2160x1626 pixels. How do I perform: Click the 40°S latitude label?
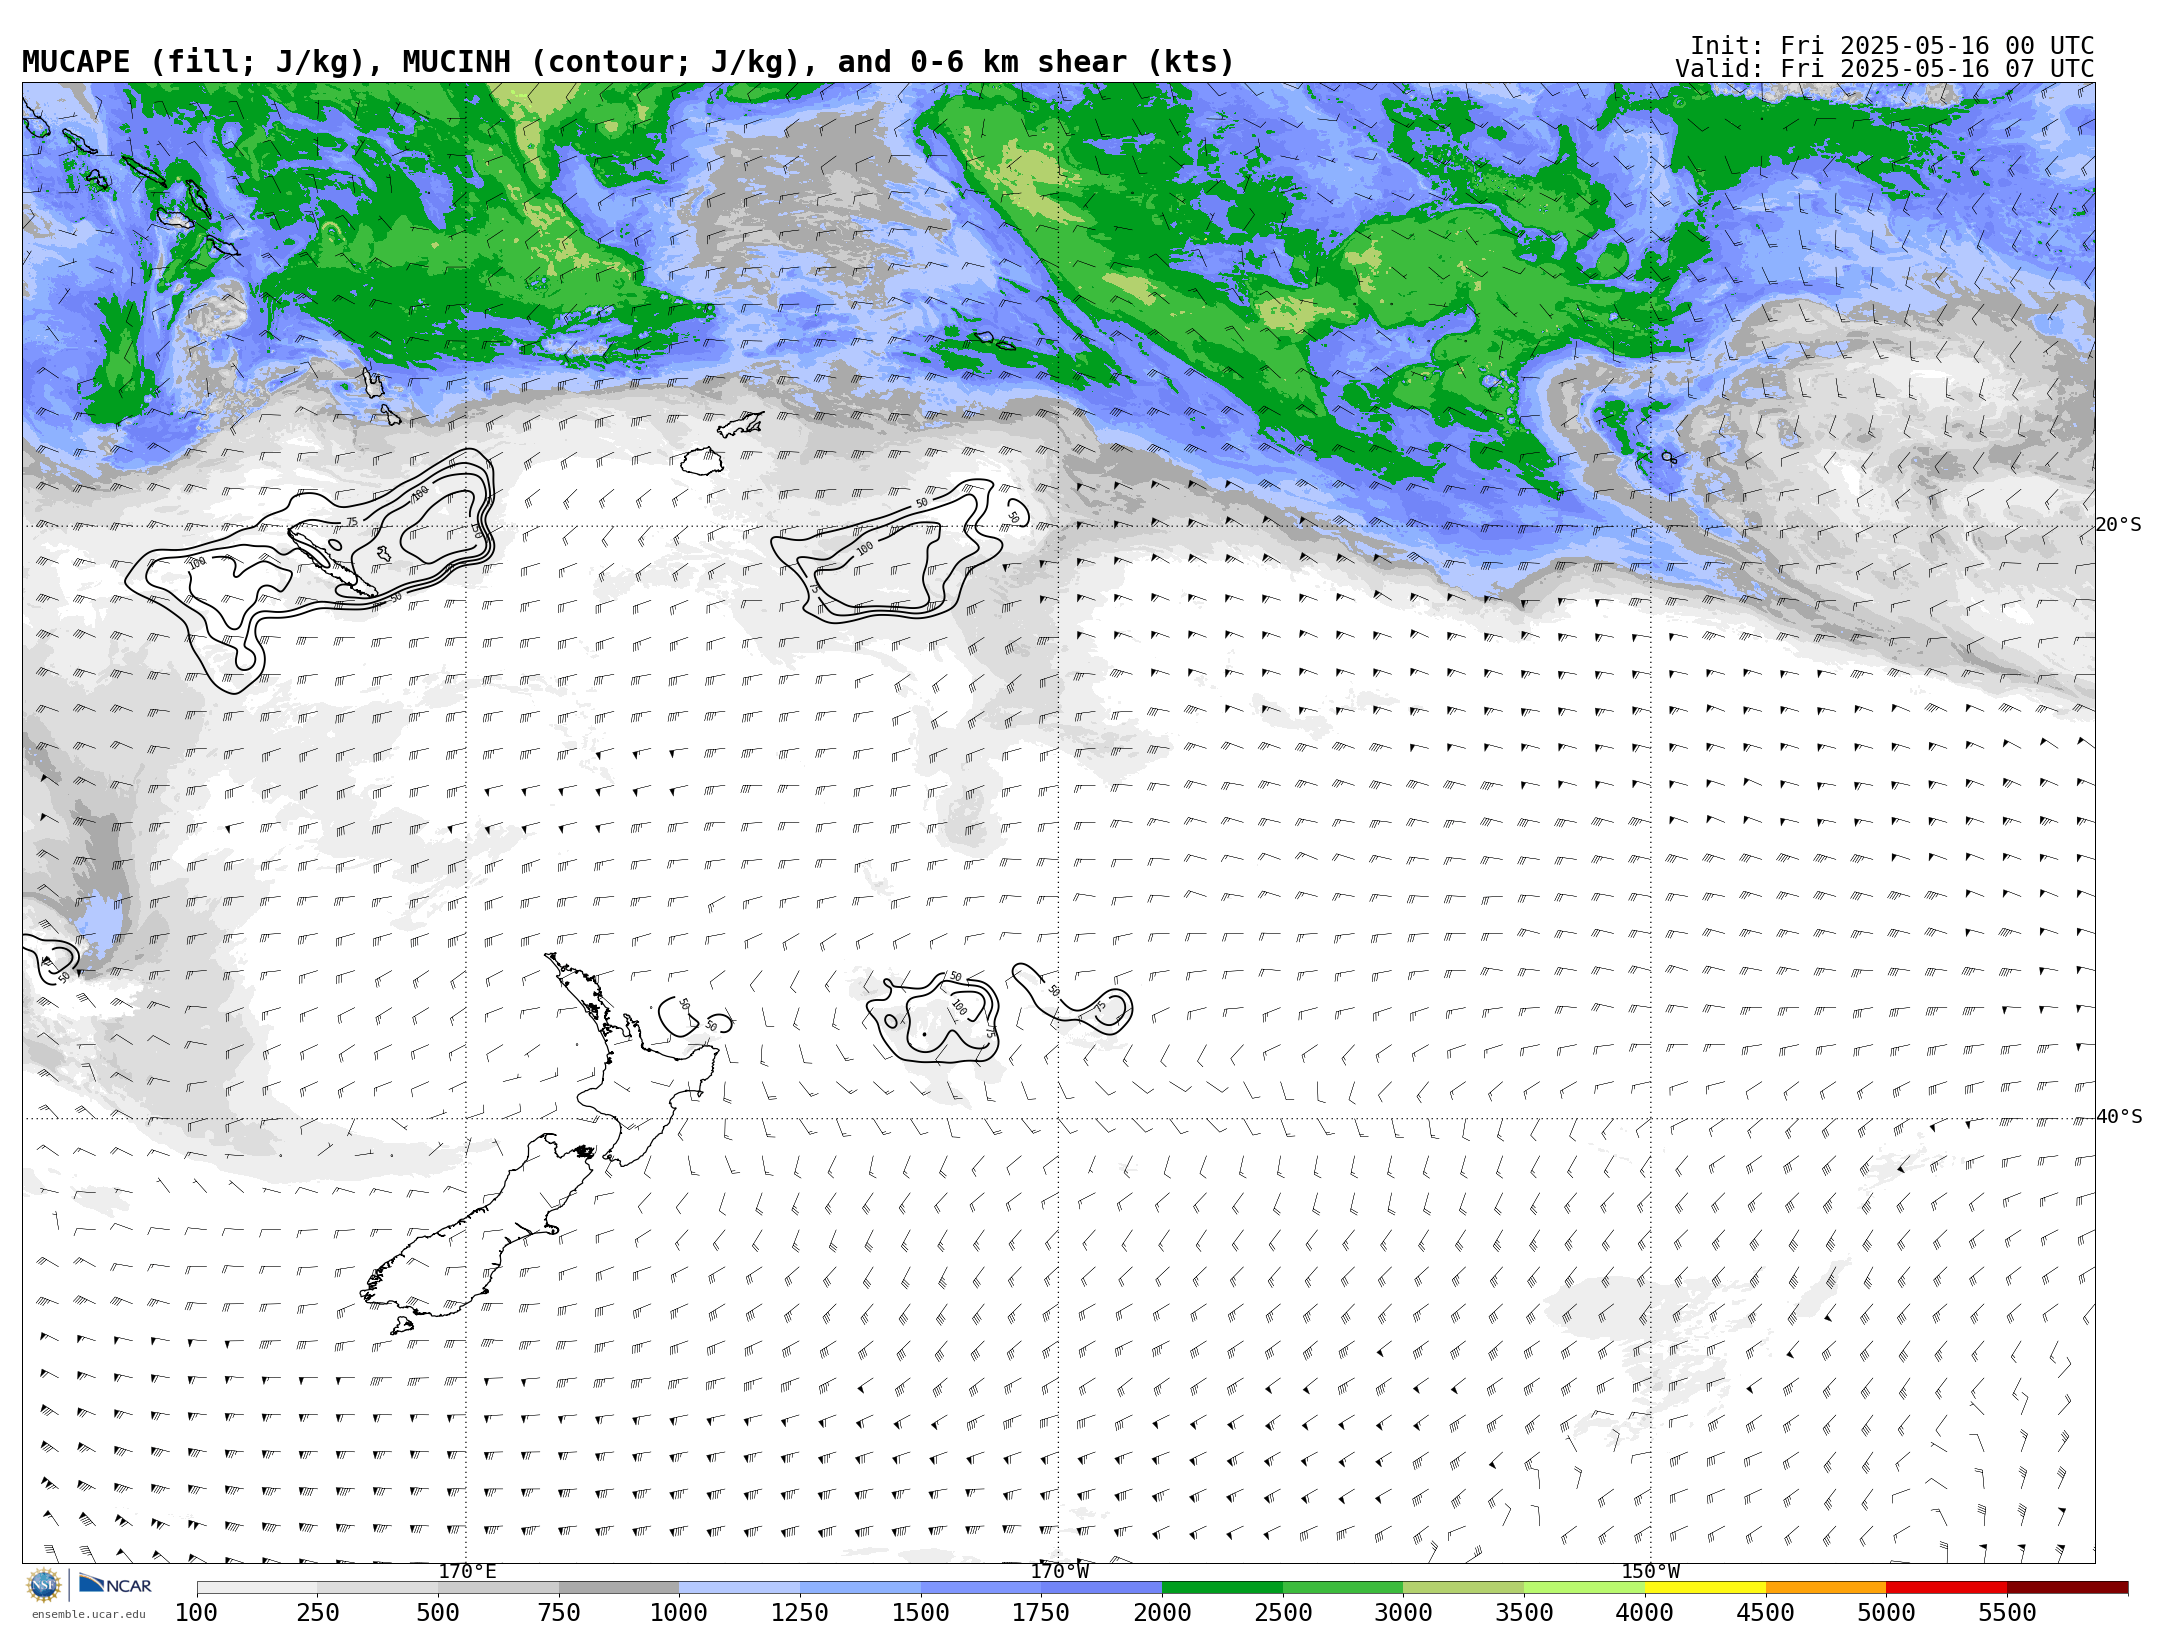(2119, 1117)
